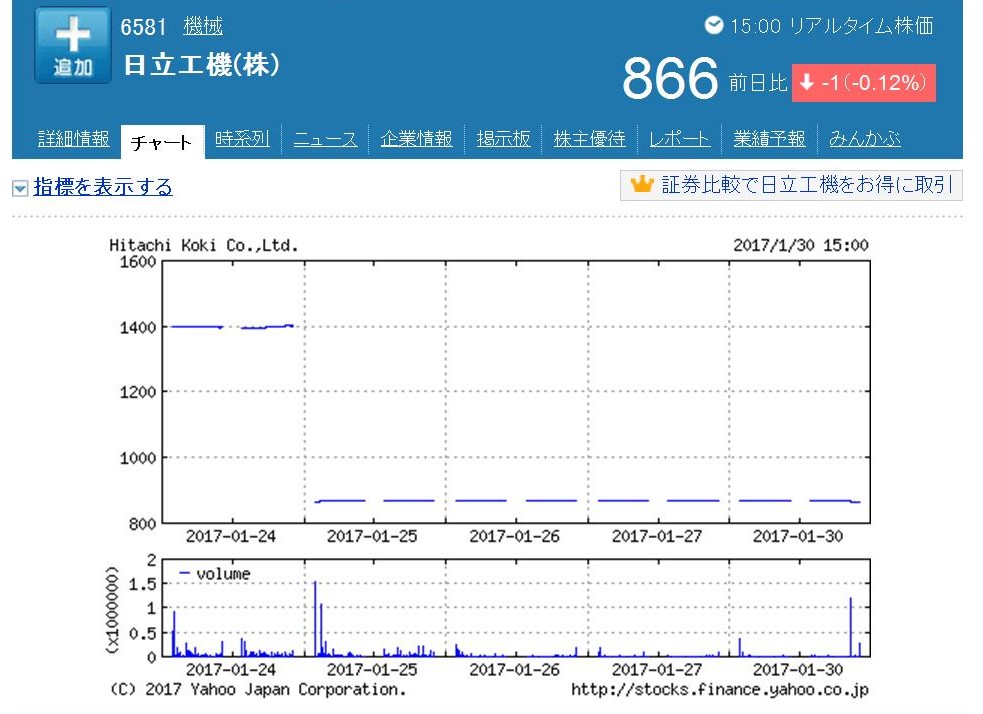The image size is (983, 714).
Task: Open the レポート tab
Action: pyautogui.click(x=680, y=139)
